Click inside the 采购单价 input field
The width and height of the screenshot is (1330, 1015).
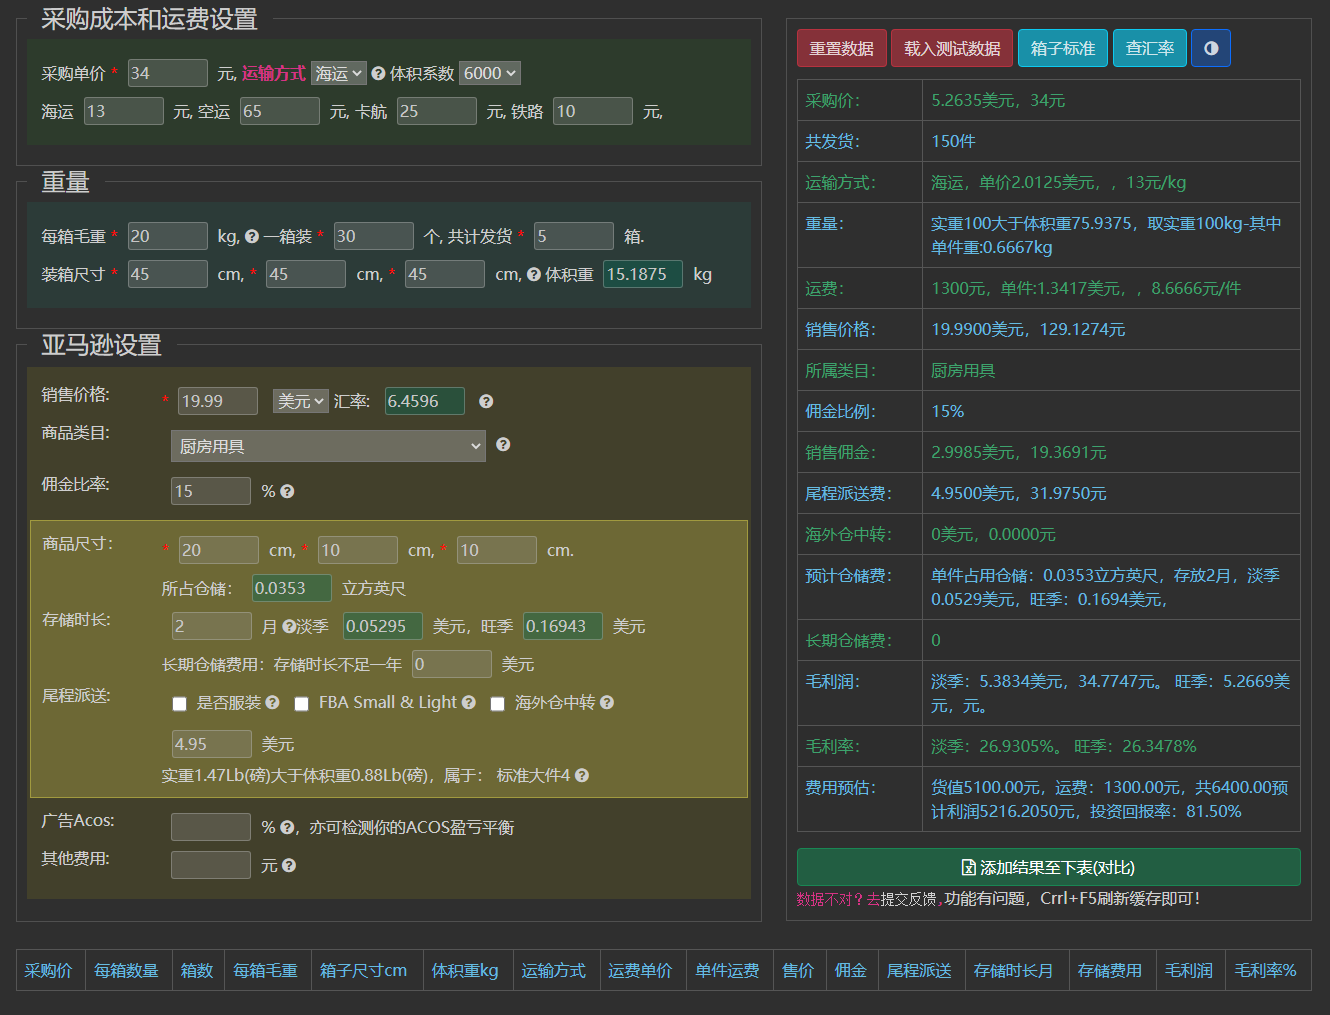pyautogui.click(x=167, y=73)
